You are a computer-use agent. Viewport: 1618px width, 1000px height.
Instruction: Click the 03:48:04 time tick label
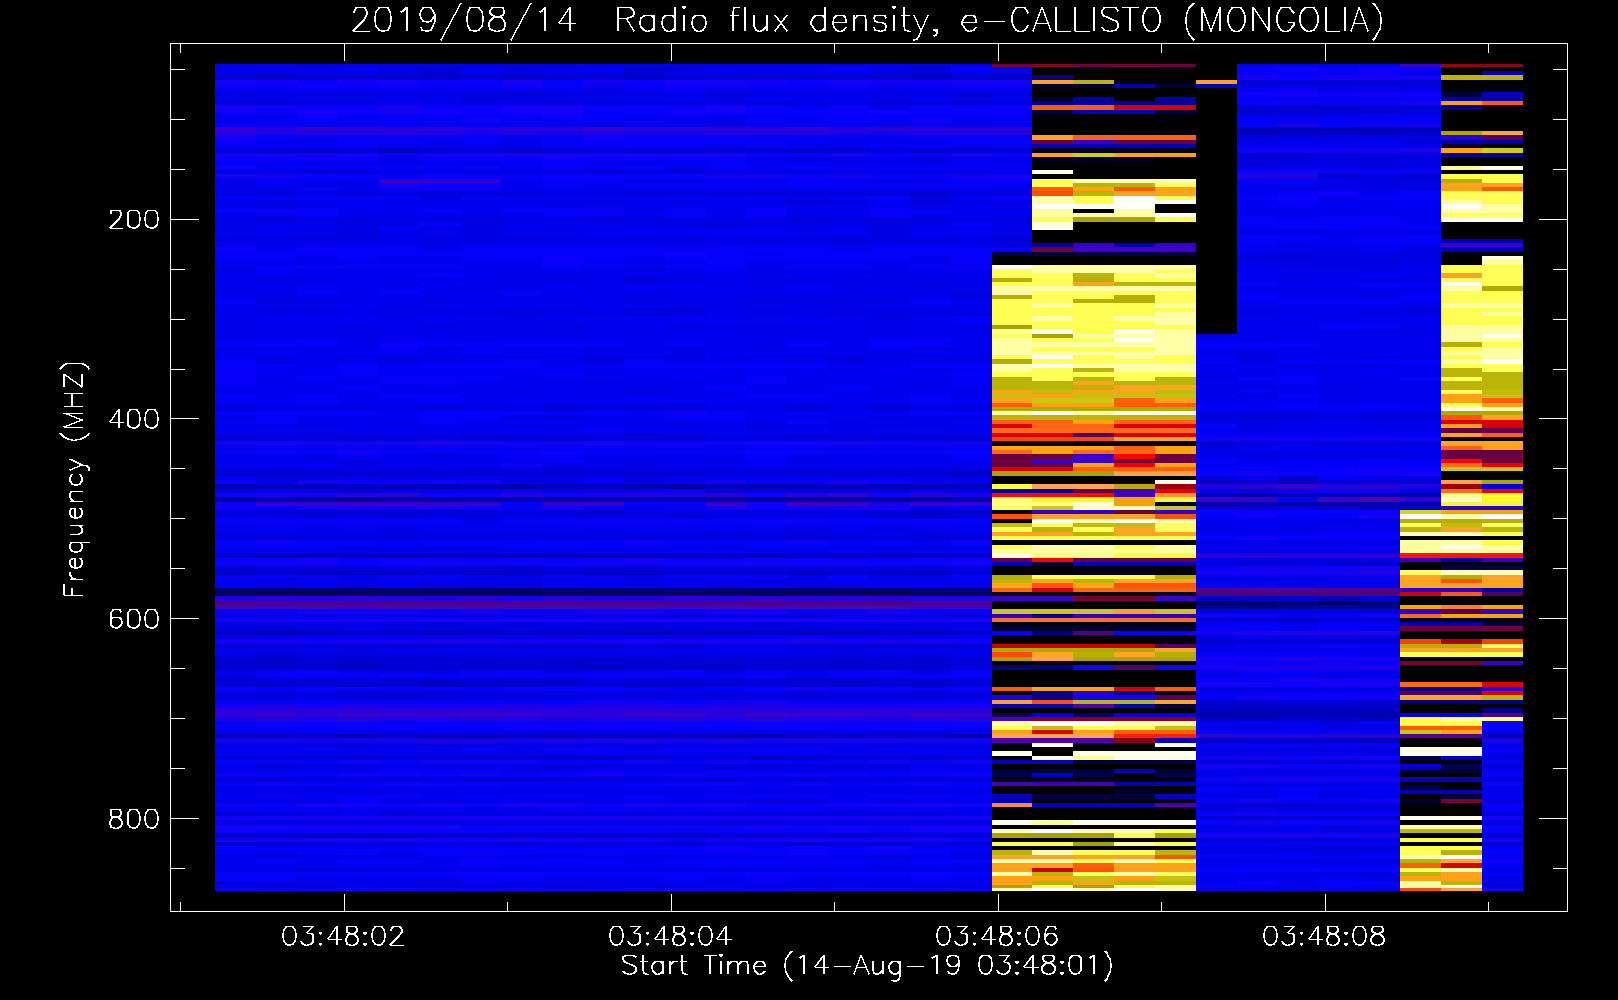tap(670, 936)
